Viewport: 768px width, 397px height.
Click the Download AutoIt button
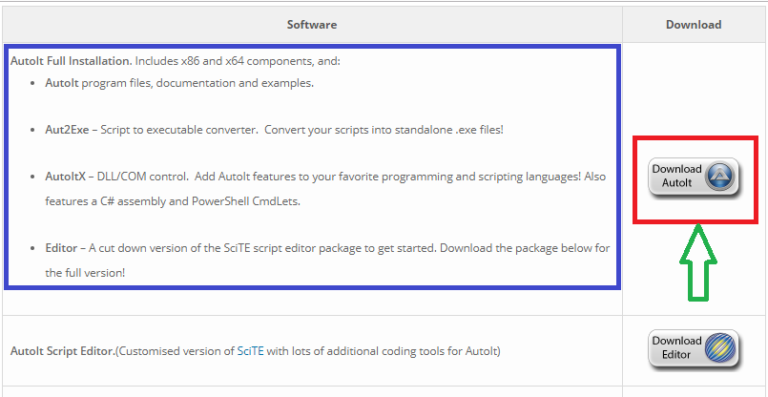click(694, 177)
